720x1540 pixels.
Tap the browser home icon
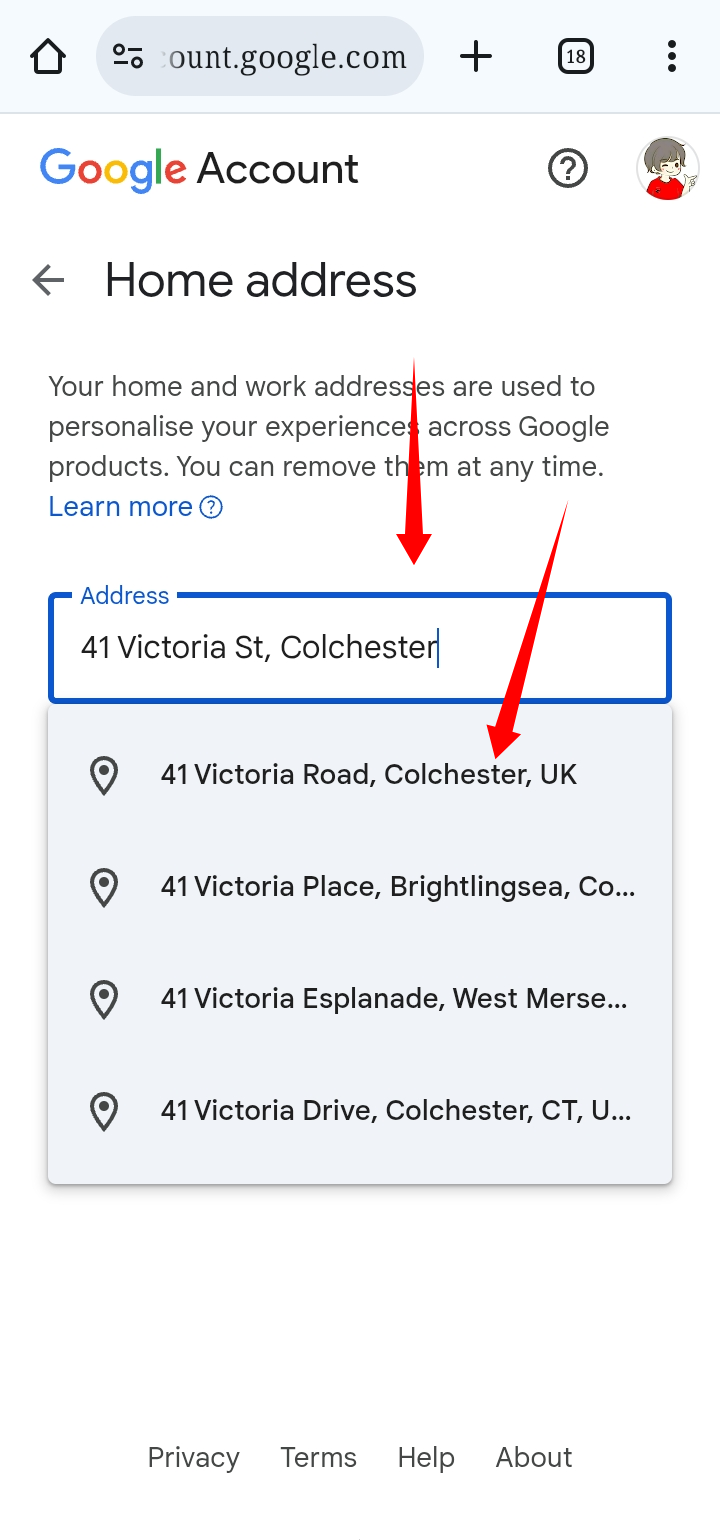(x=48, y=57)
